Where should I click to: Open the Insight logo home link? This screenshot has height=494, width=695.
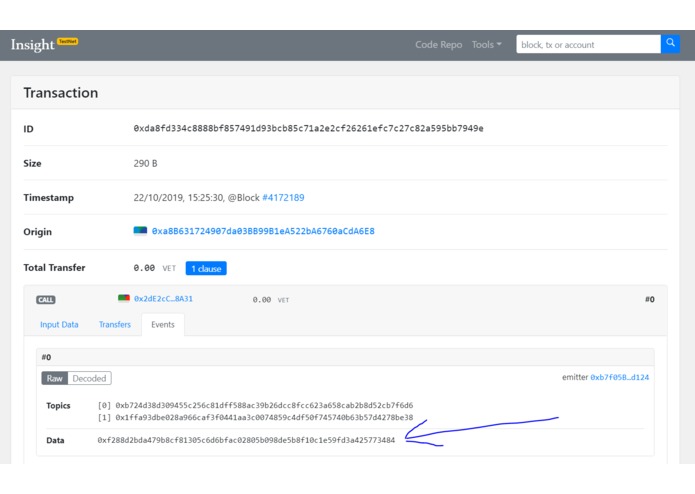click(32, 45)
